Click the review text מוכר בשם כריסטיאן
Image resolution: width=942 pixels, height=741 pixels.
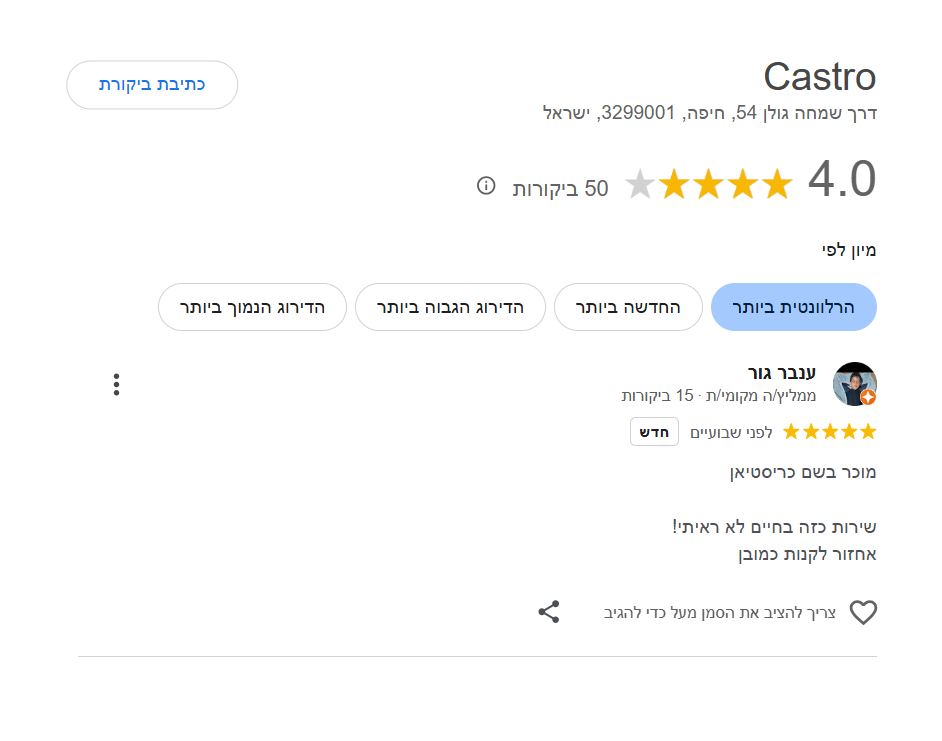[803, 472]
